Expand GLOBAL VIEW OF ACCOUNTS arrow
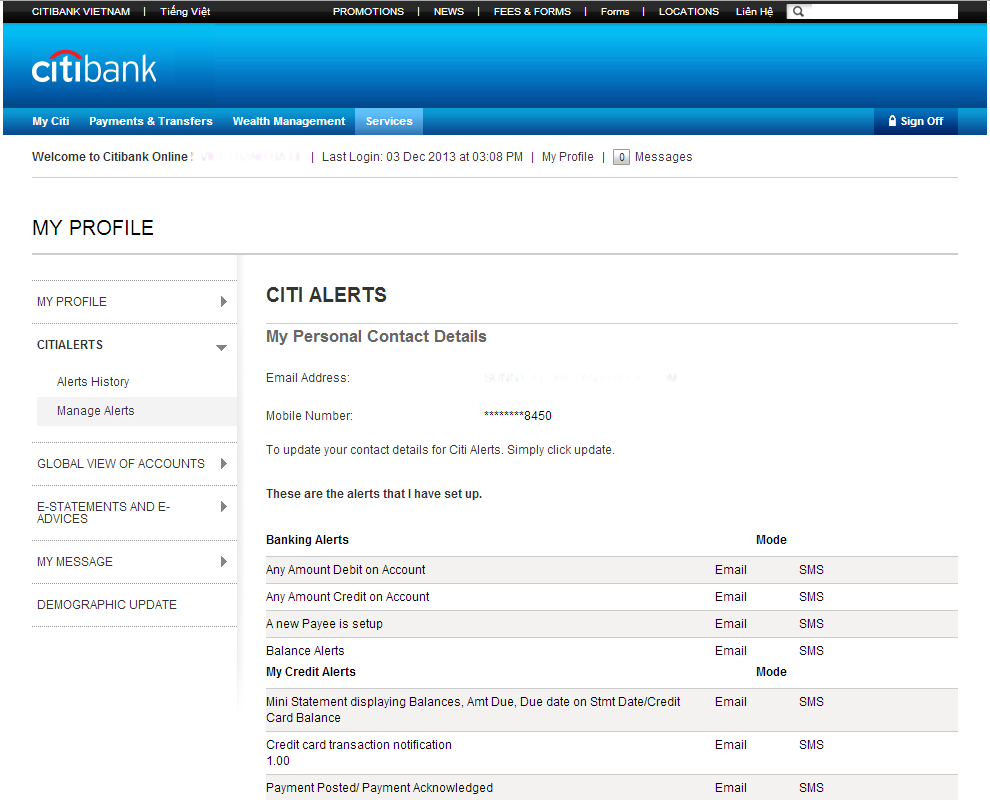This screenshot has width=990, height=800. [x=224, y=463]
